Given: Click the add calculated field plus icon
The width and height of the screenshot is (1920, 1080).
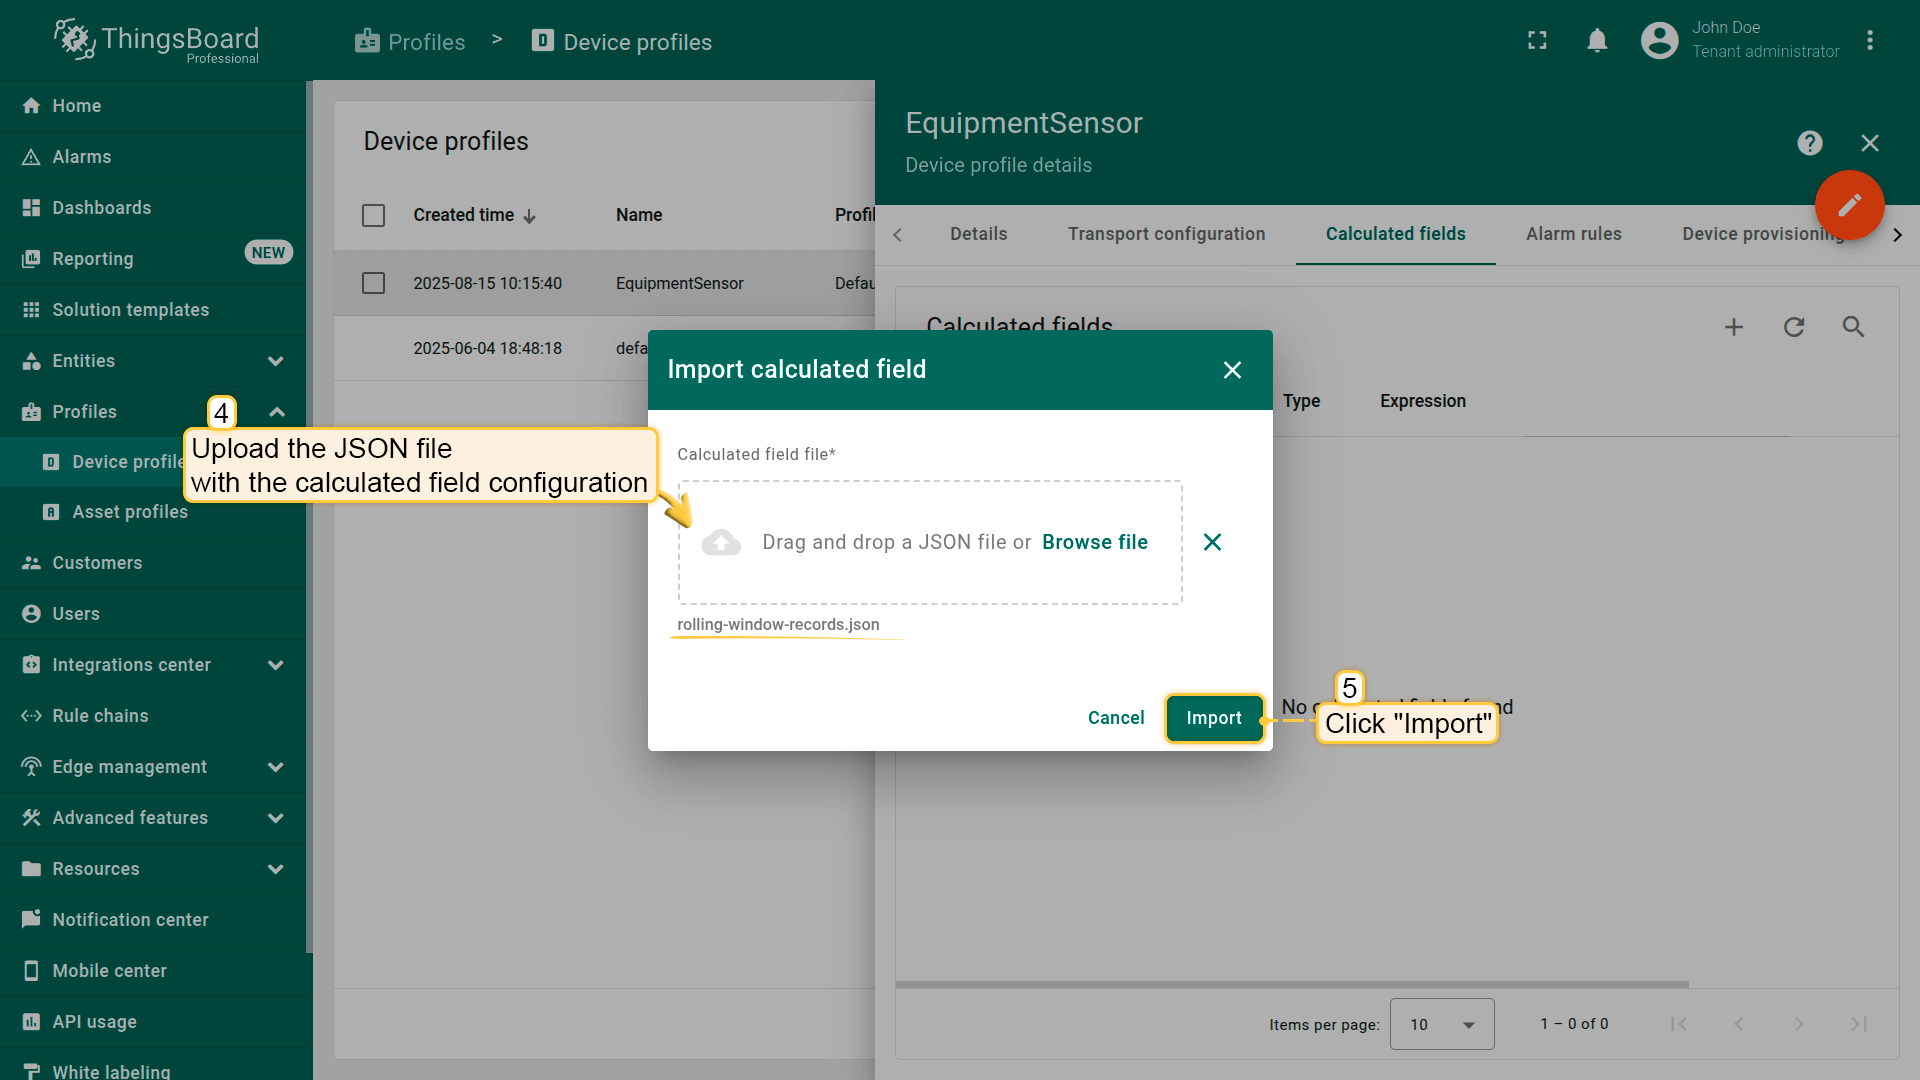Looking at the screenshot, I should tap(1734, 327).
